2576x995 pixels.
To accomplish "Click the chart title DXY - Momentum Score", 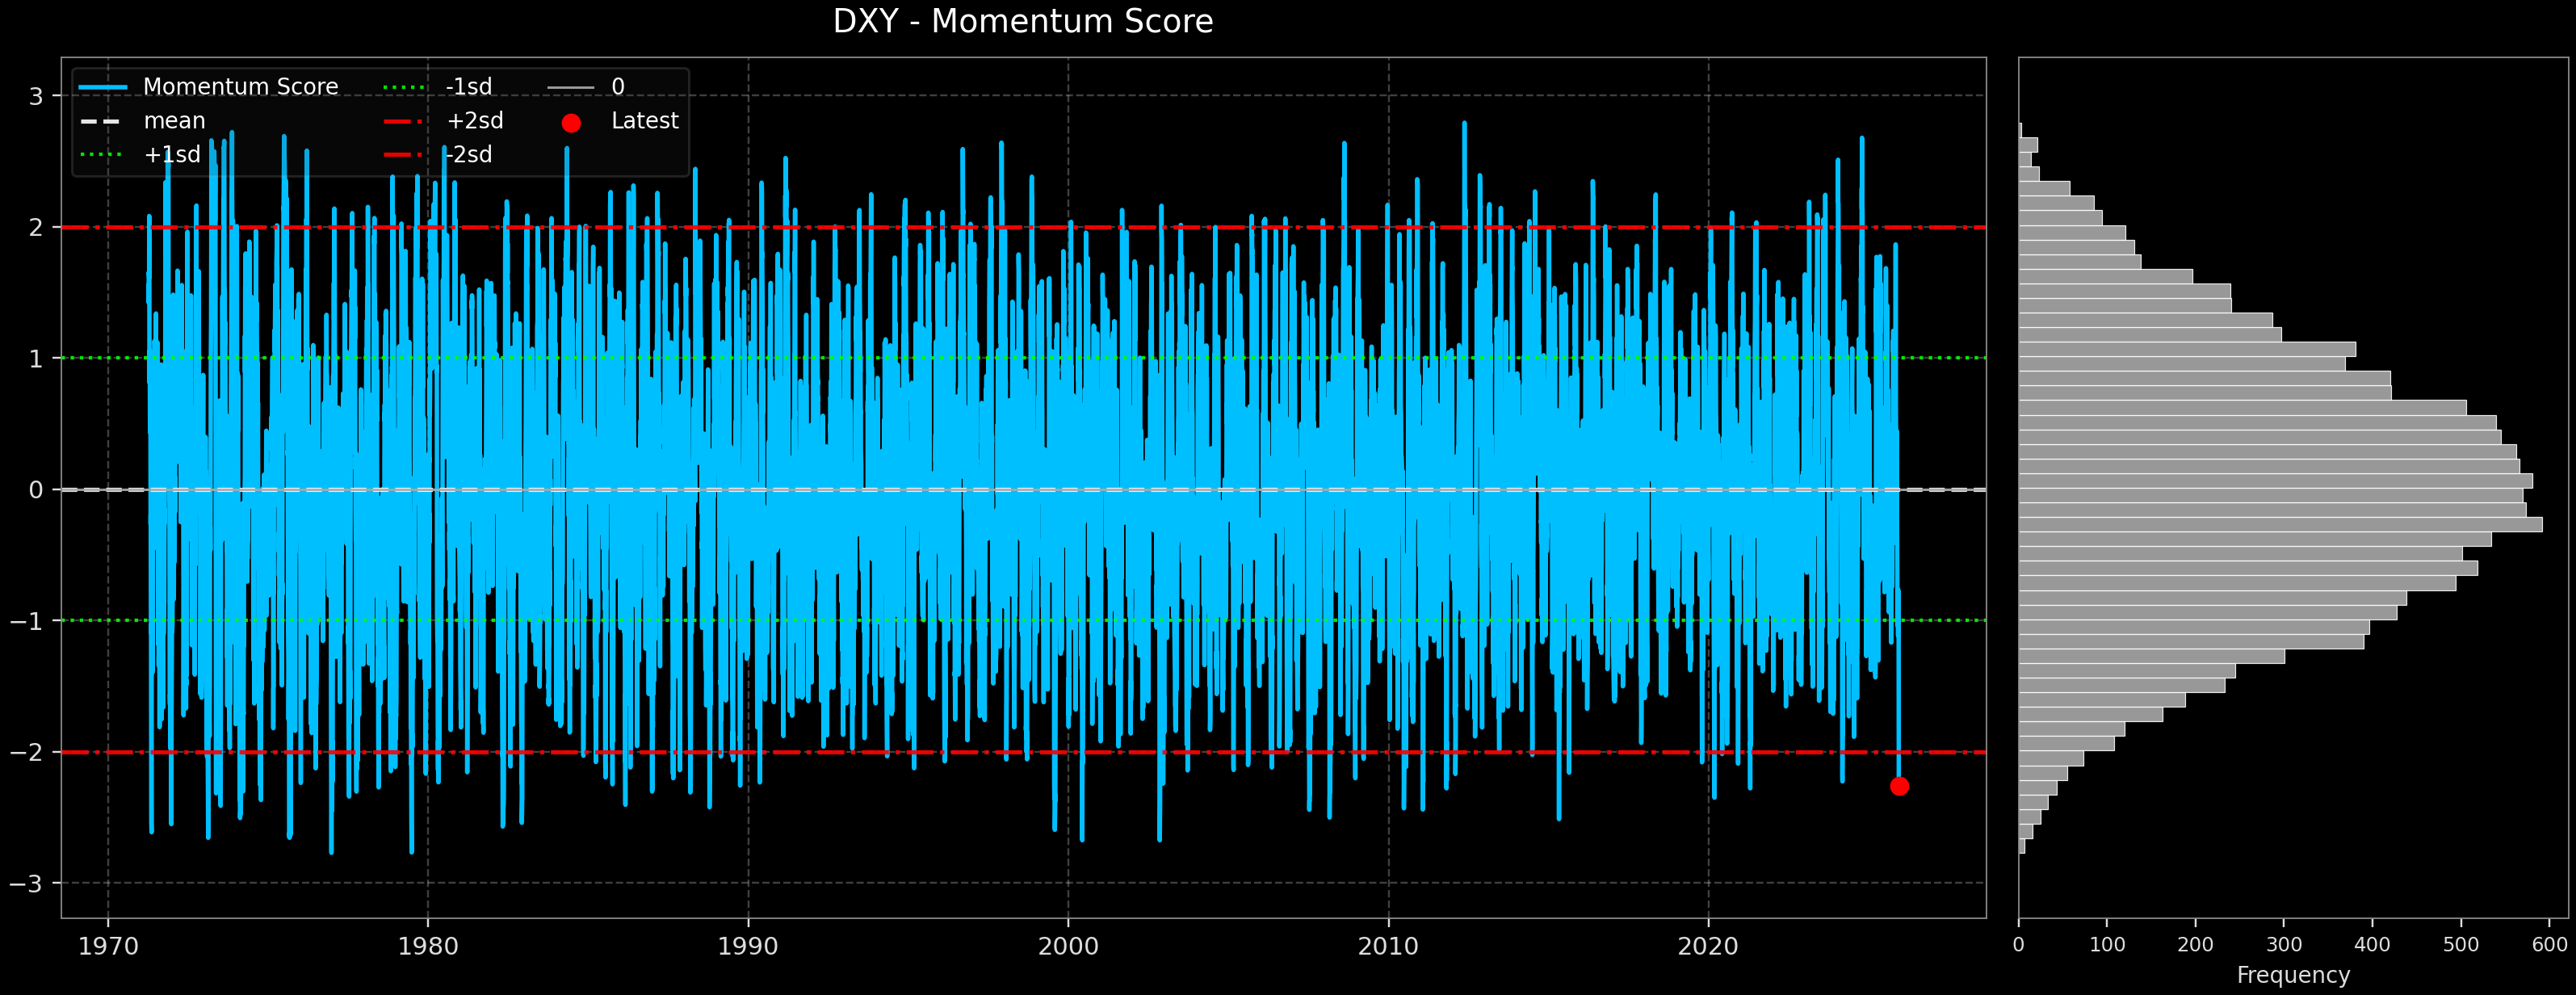I will (x=1022, y=22).
